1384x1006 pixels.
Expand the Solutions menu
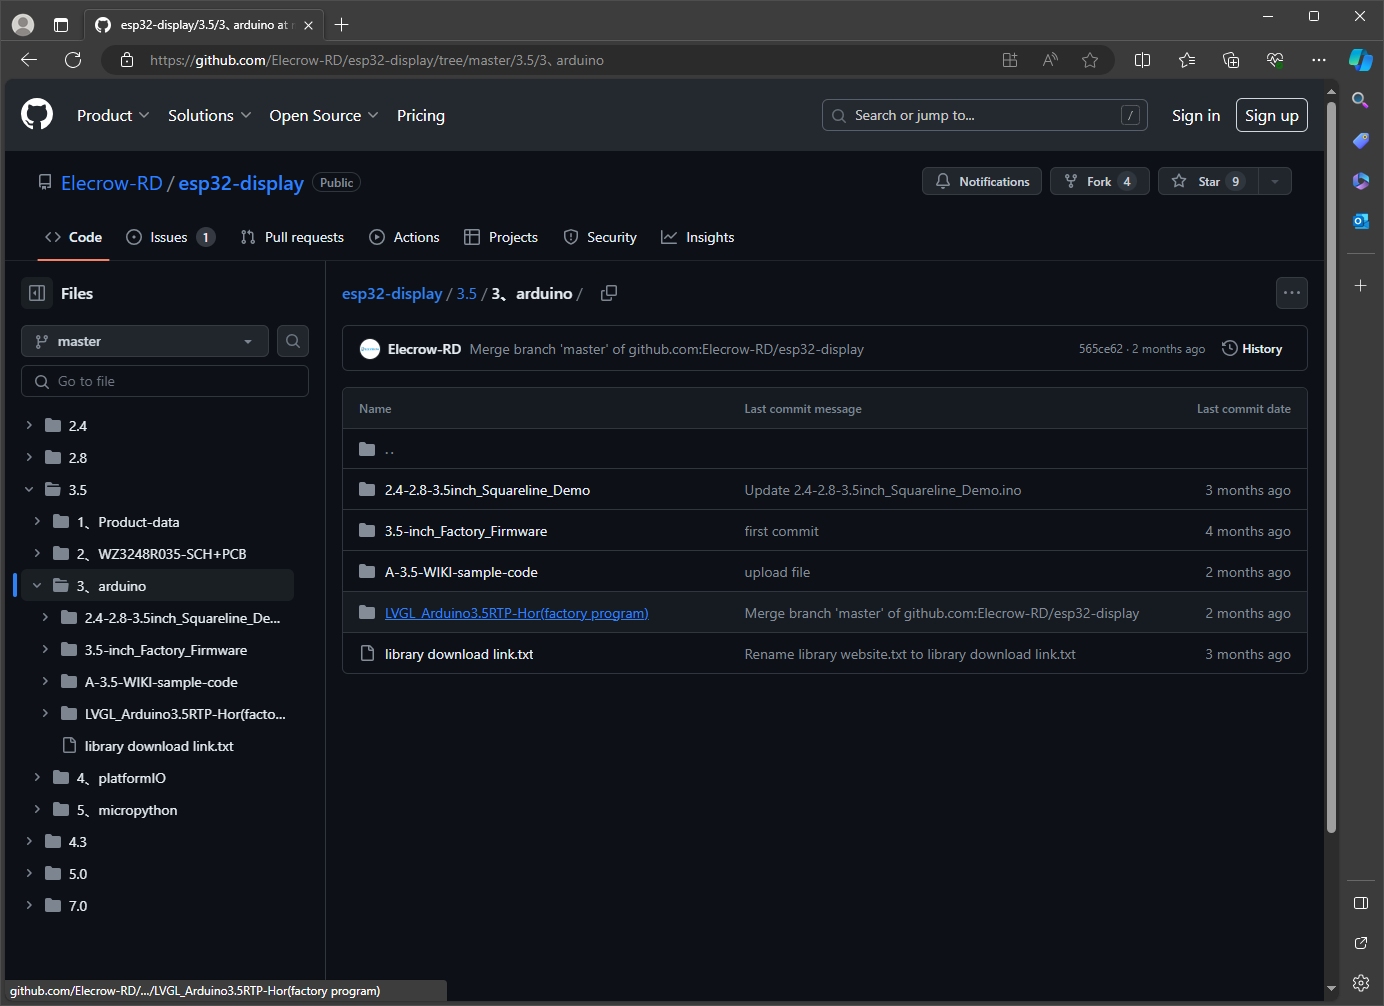pyautogui.click(x=209, y=116)
